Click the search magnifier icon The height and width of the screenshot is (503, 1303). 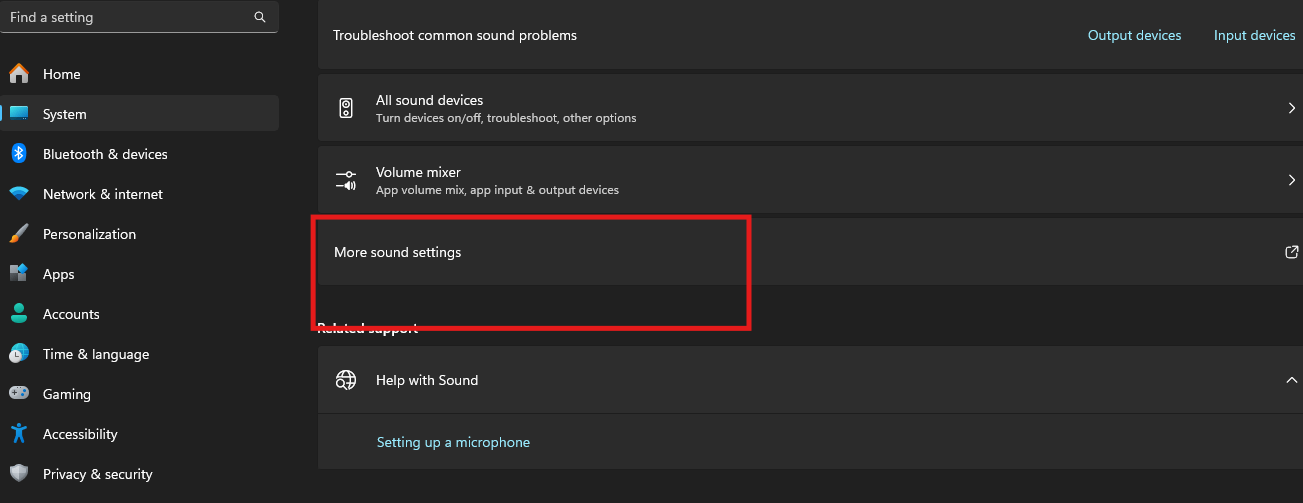click(260, 17)
